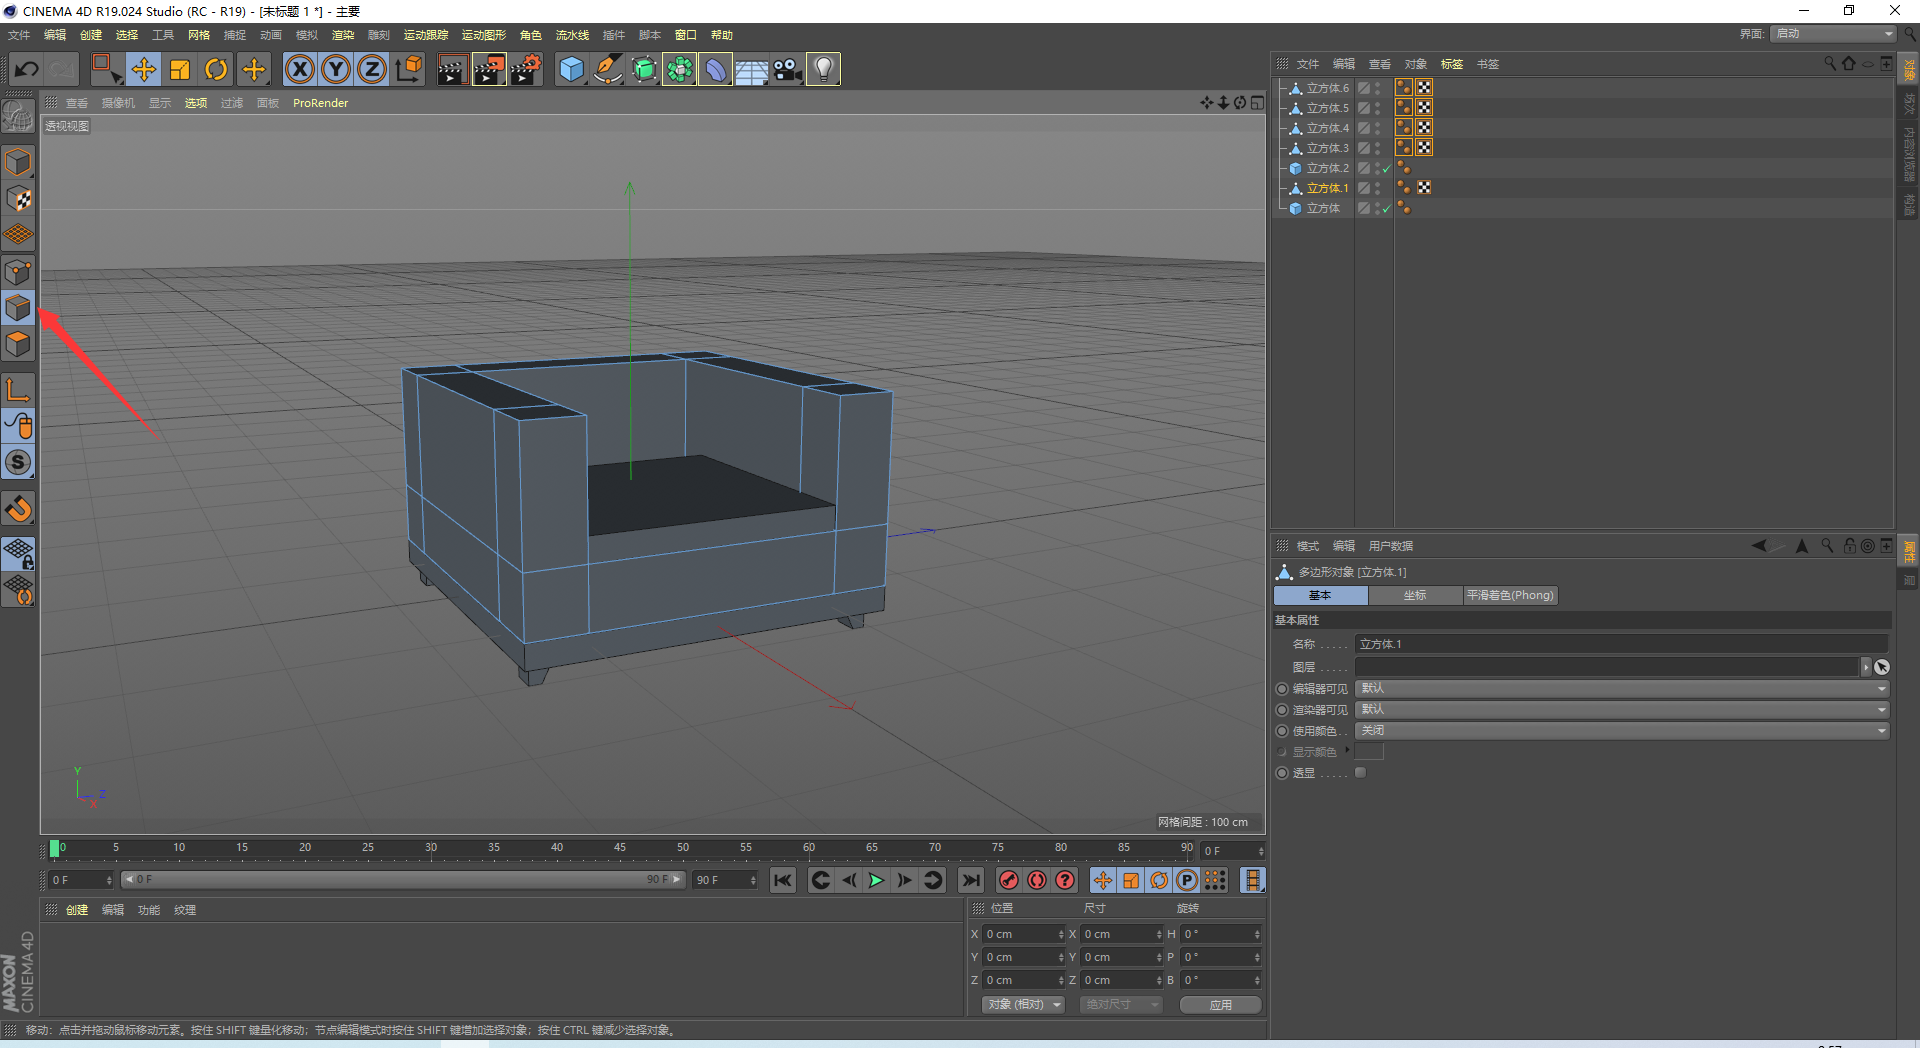Select the spline Pen tool
The width and height of the screenshot is (1920, 1048).
point(607,69)
